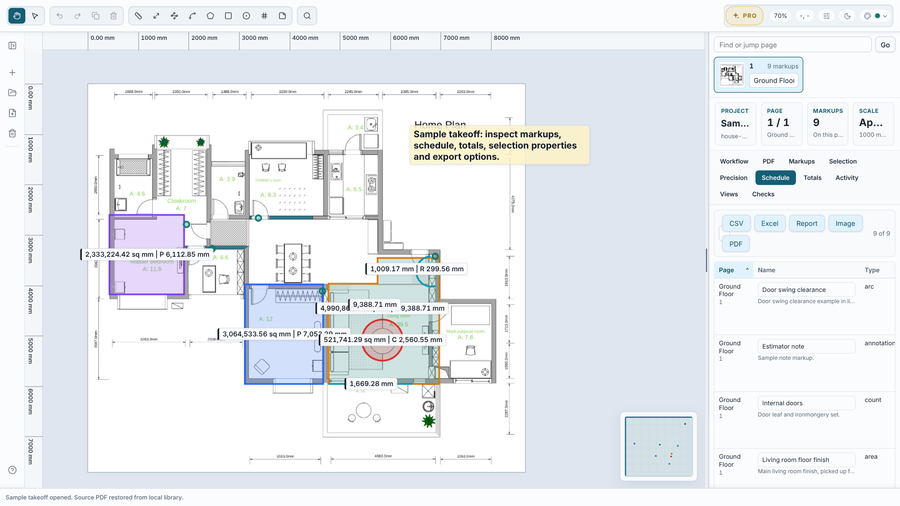The height and width of the screenshot is (506, 900).
Task: Edit Living room floor finish name field
Action: coord(806,460)
